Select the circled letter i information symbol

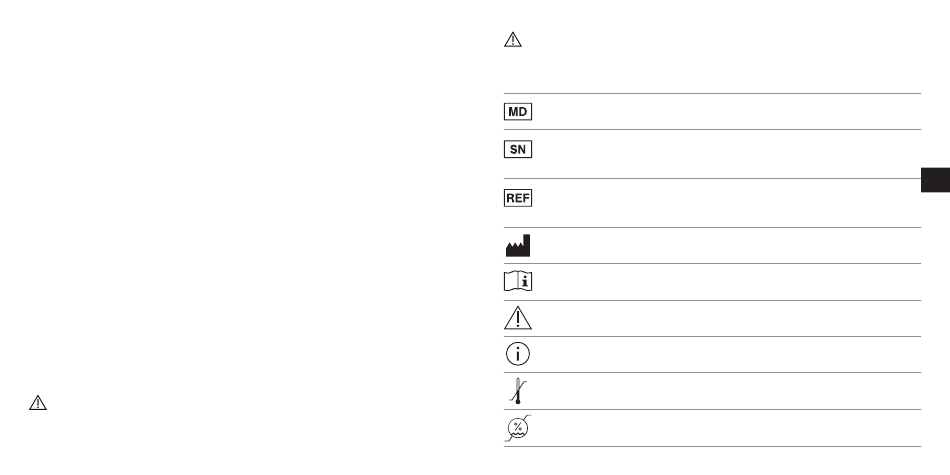point(518,354)
